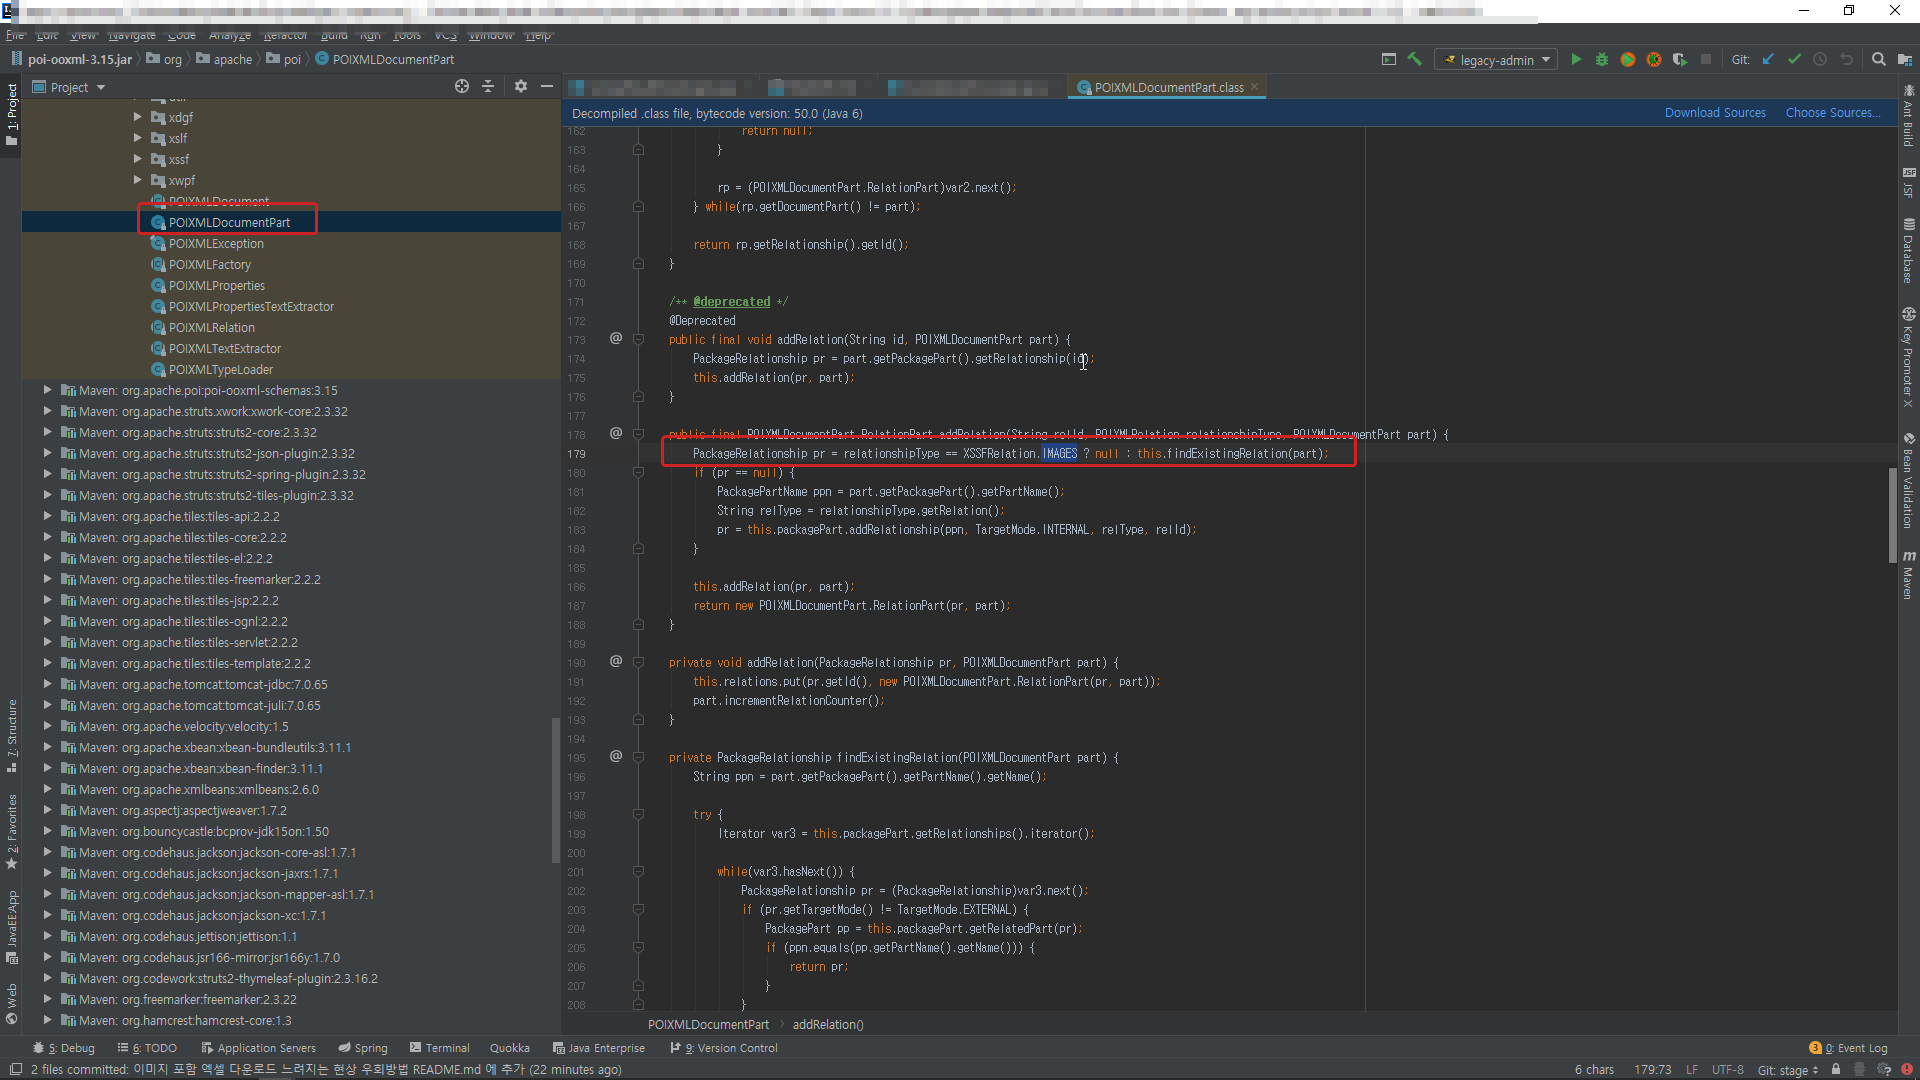
Task: Click Download Sources link
Action: (x=1715, y=113)
